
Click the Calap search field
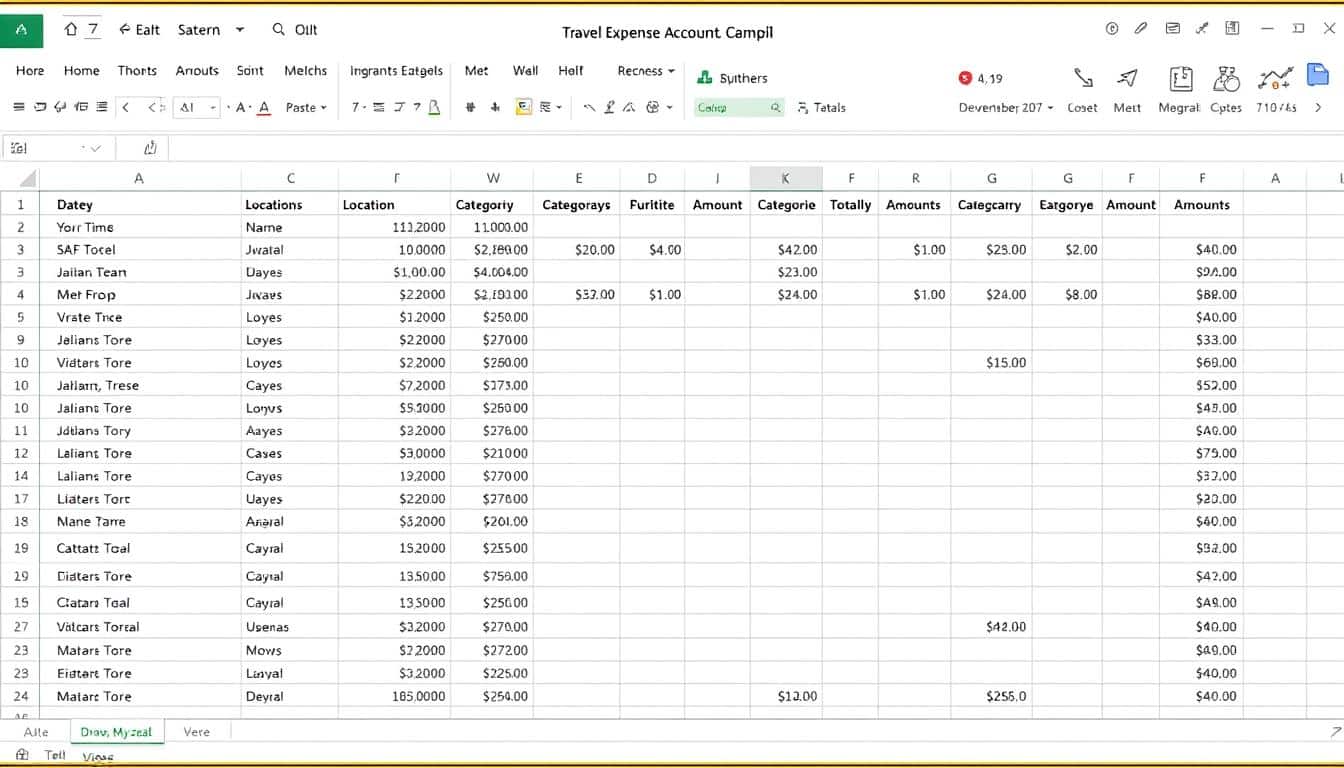click(739, 107)
